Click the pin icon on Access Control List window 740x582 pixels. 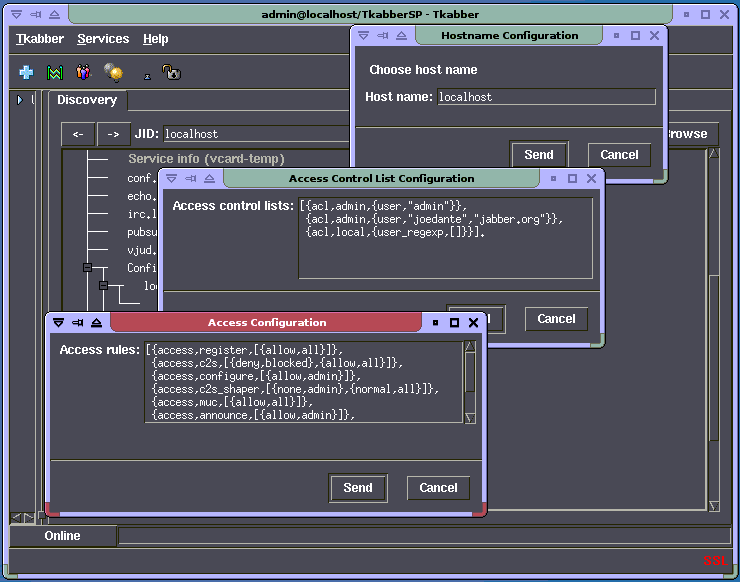click(x=191, y=178)
